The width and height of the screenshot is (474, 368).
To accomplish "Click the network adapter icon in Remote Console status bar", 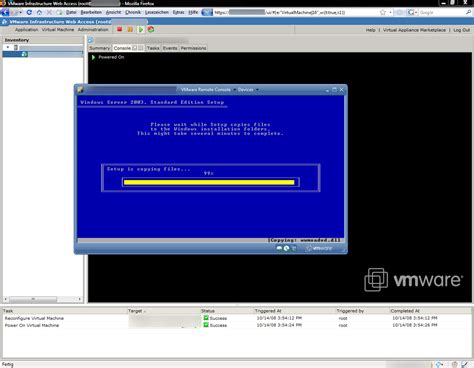I will pyautogui.click(x=294, y=248).
